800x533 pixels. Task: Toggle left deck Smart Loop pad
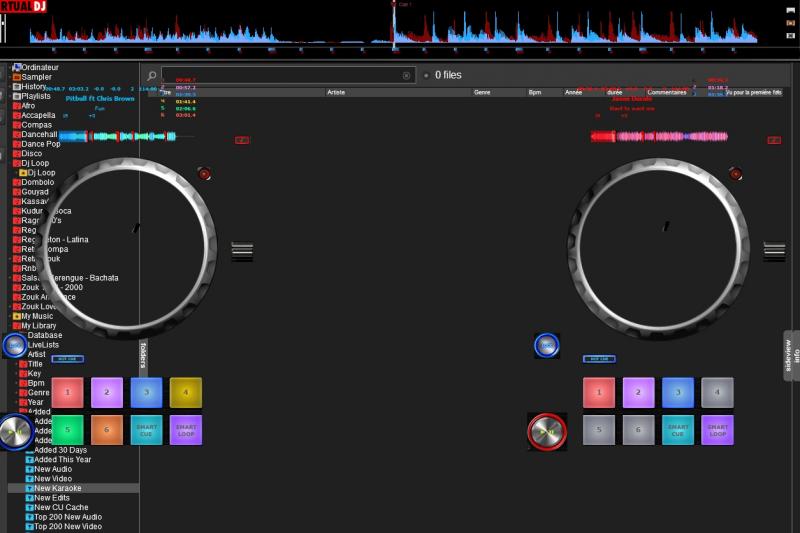pyautogui.click(x=185, y=430)
